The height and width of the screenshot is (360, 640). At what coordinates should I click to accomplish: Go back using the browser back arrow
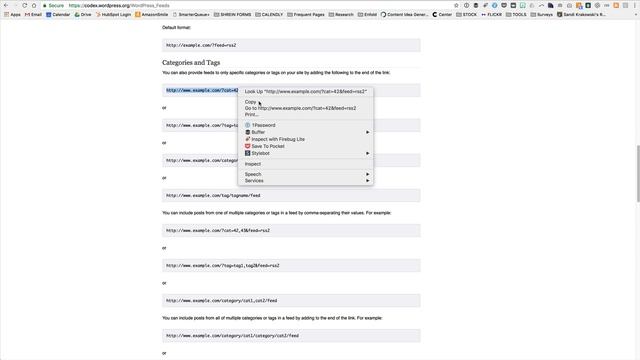pos(6,5)
